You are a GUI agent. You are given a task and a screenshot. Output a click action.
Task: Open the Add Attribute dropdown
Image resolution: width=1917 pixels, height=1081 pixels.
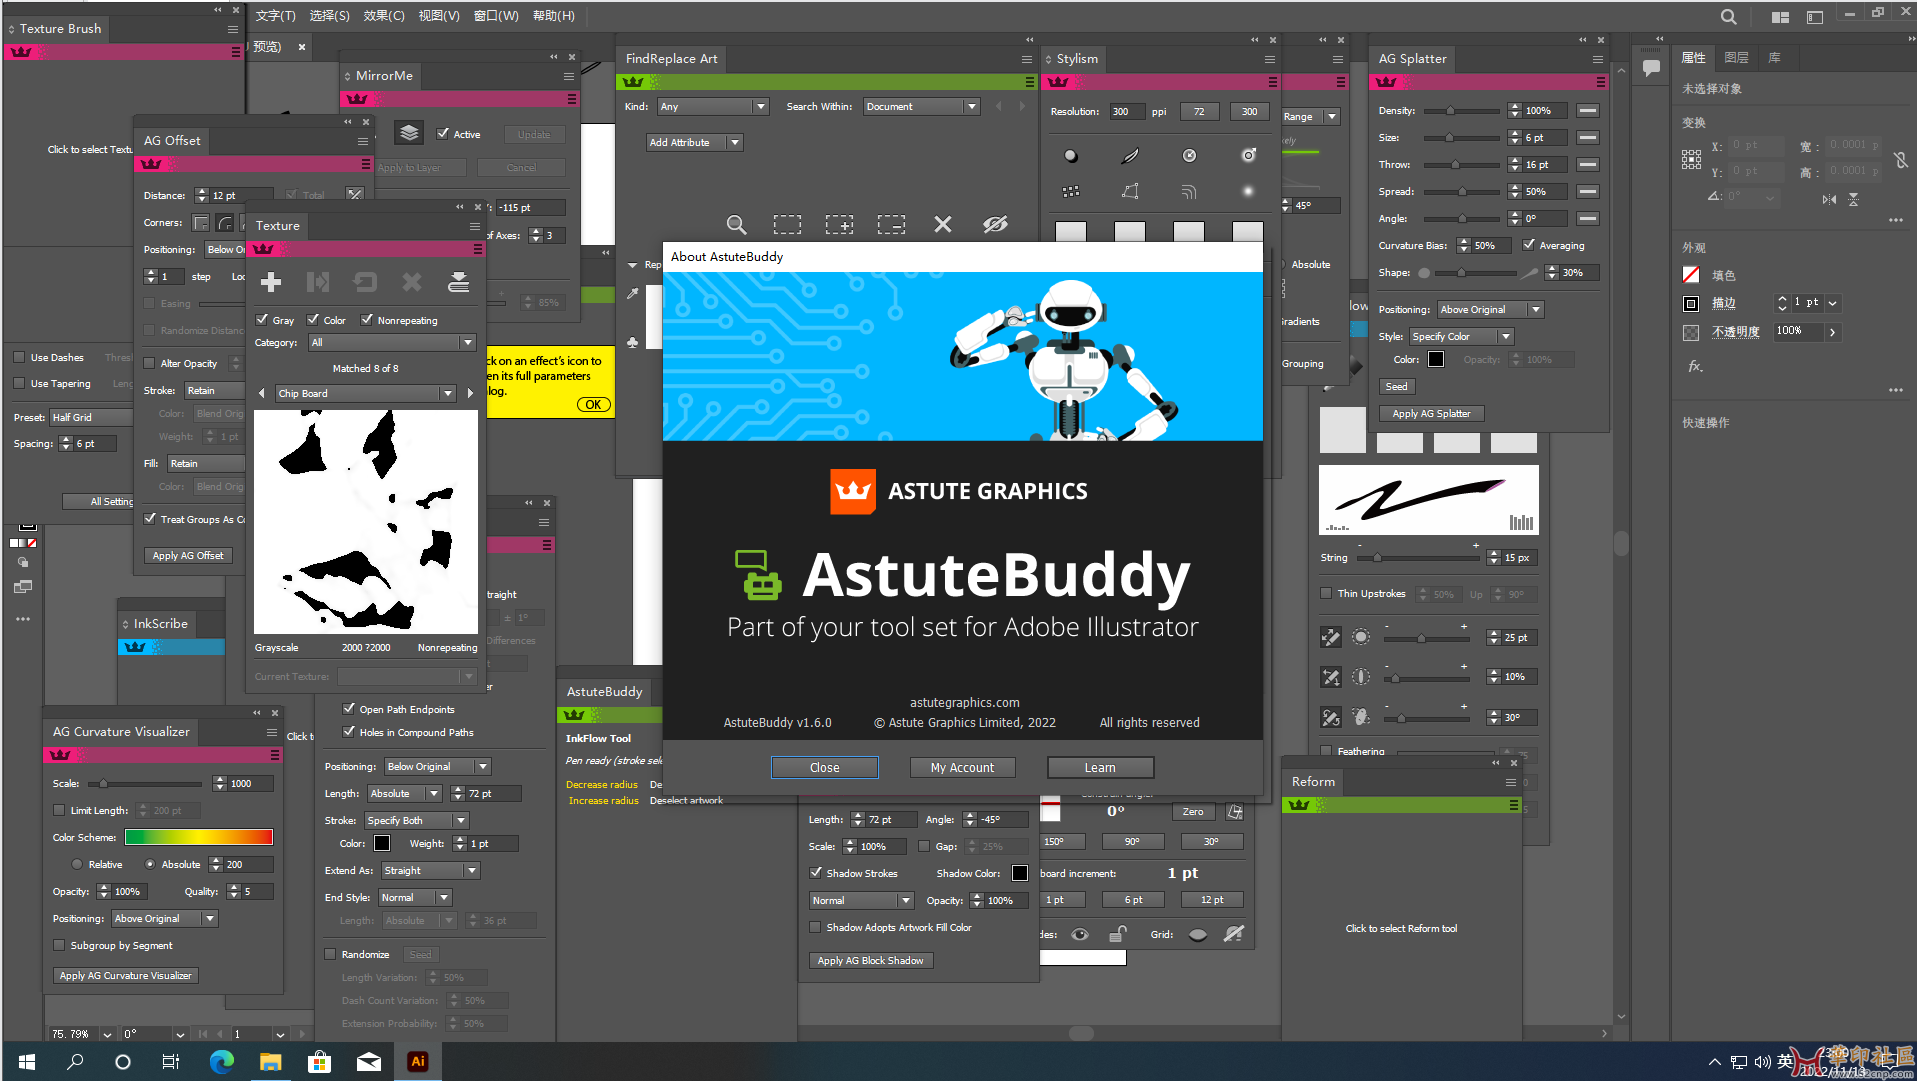click(x=694, y=142)
